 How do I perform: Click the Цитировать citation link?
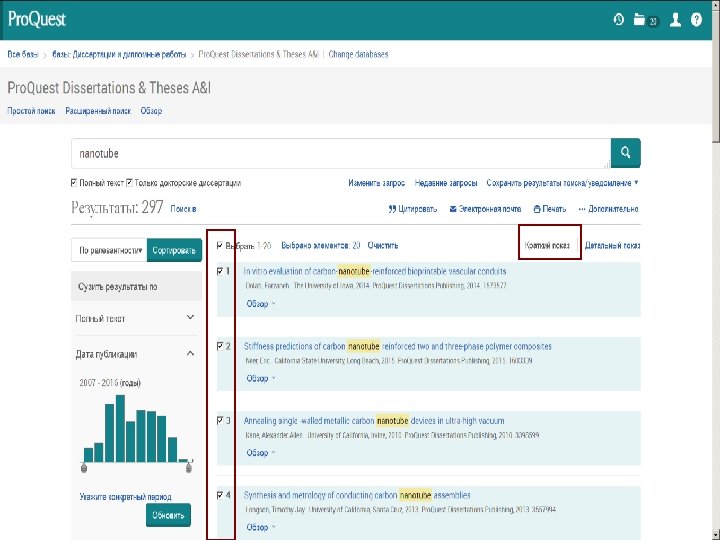[x=412, y=209]
